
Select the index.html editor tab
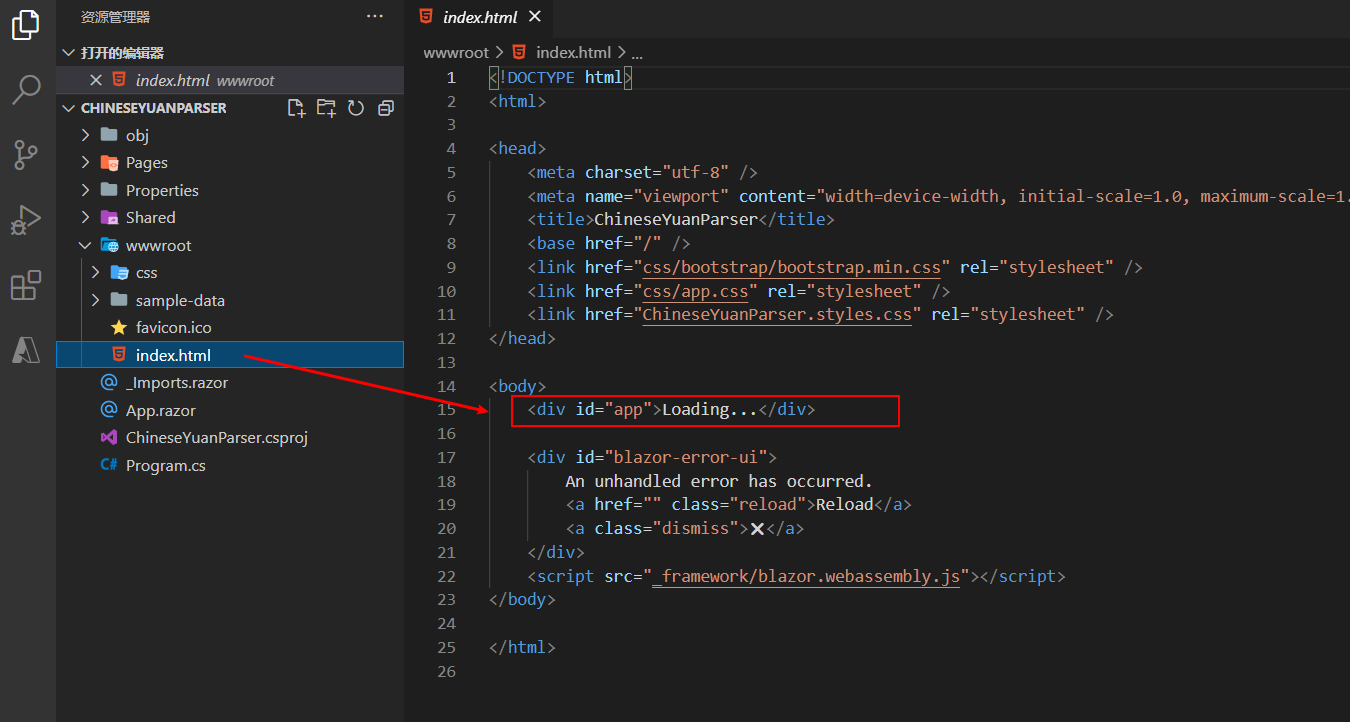click(481, 17)
